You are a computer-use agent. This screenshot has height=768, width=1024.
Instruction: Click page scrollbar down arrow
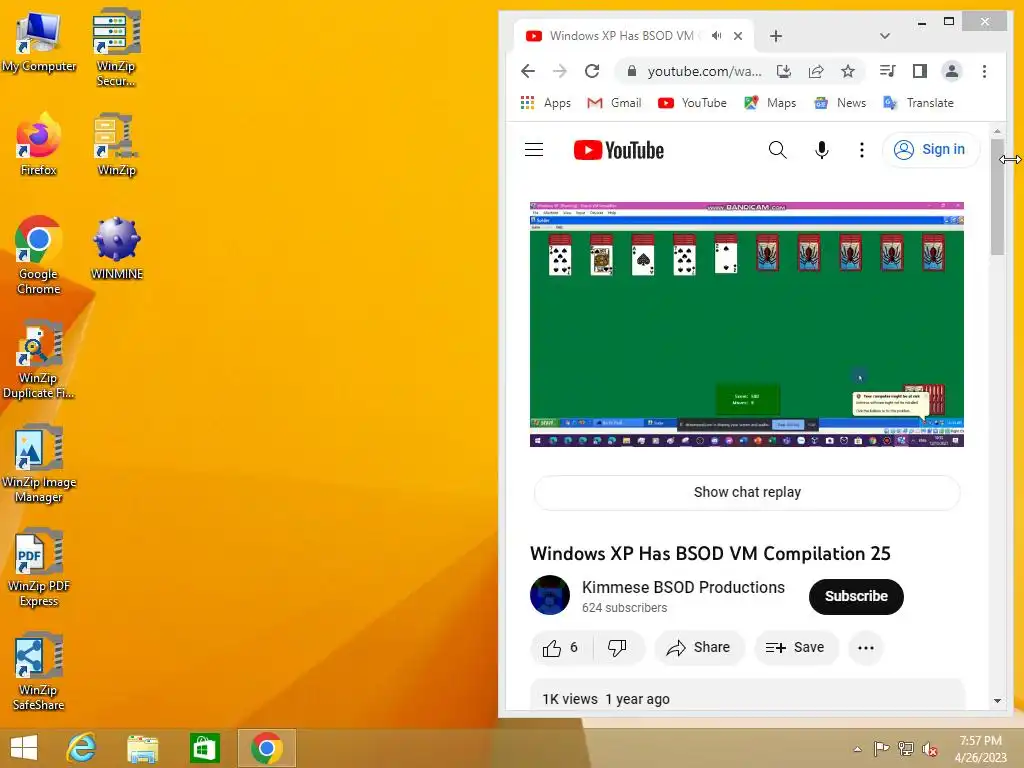[x=997, y=701]
